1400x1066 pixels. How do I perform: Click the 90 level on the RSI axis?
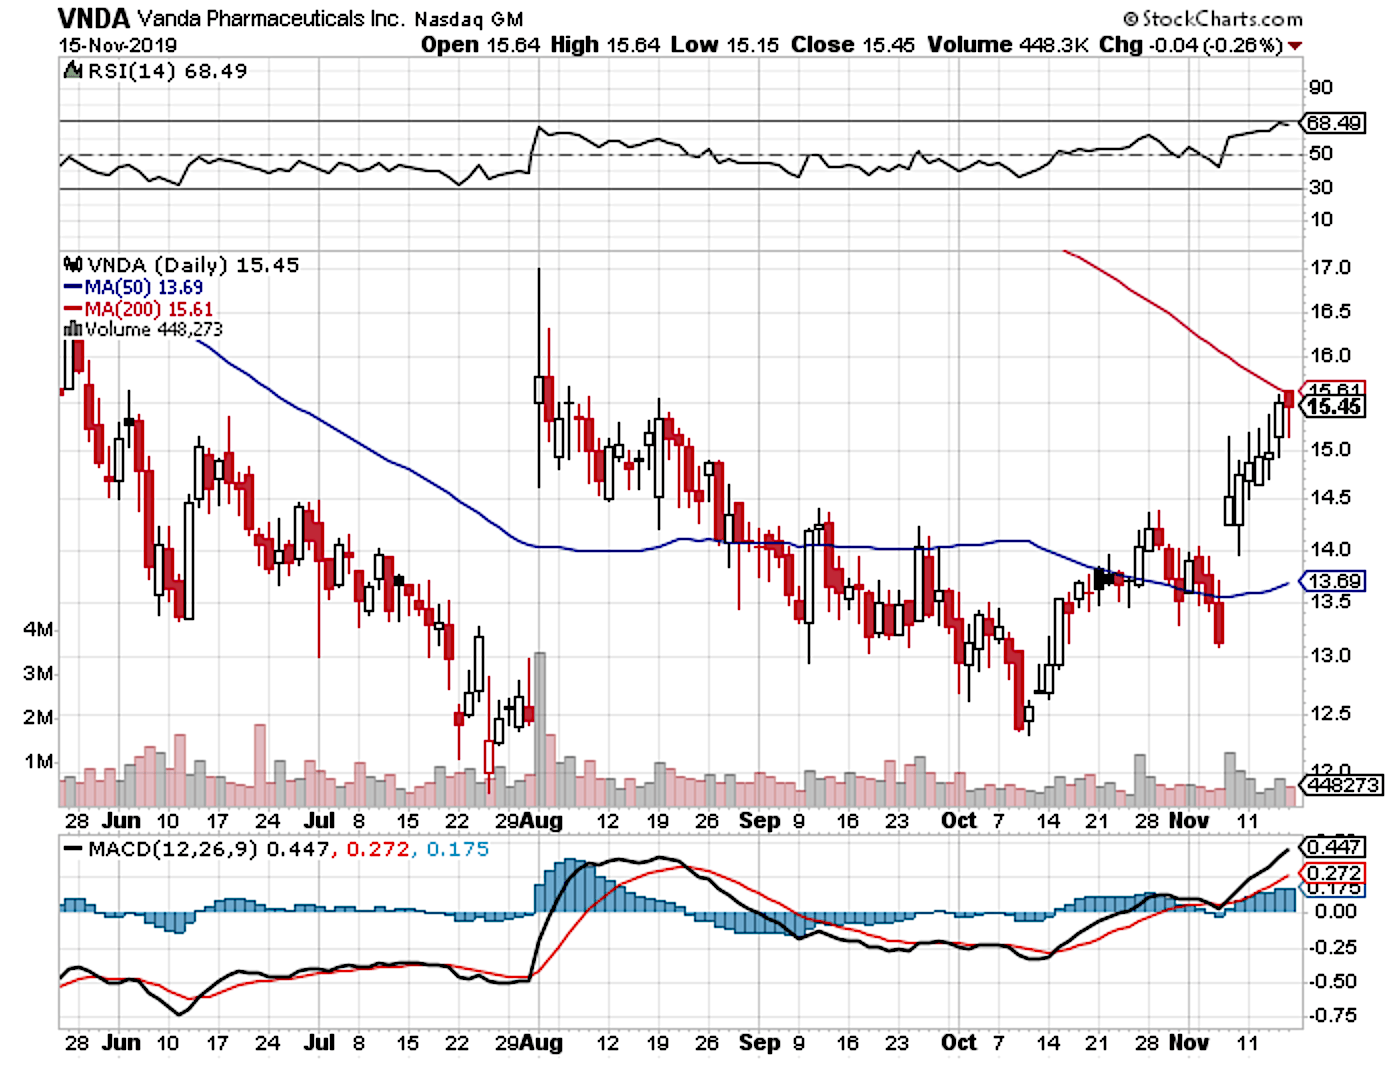(1321, 87)
